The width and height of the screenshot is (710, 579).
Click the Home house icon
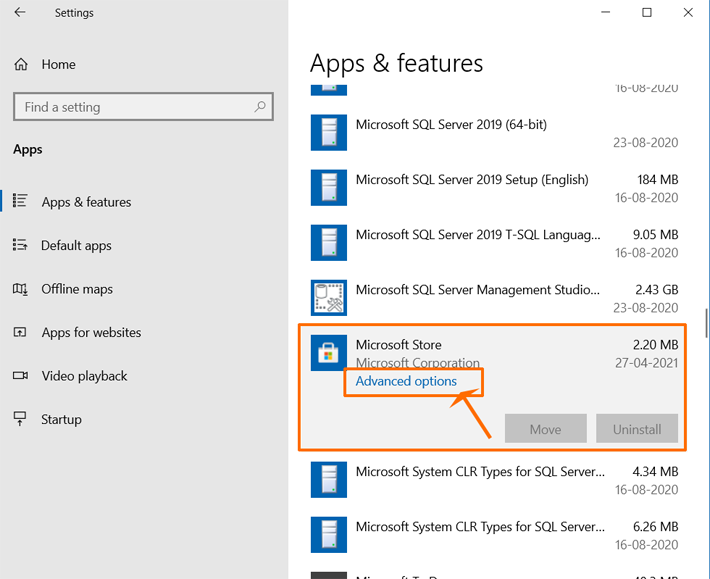21,64
